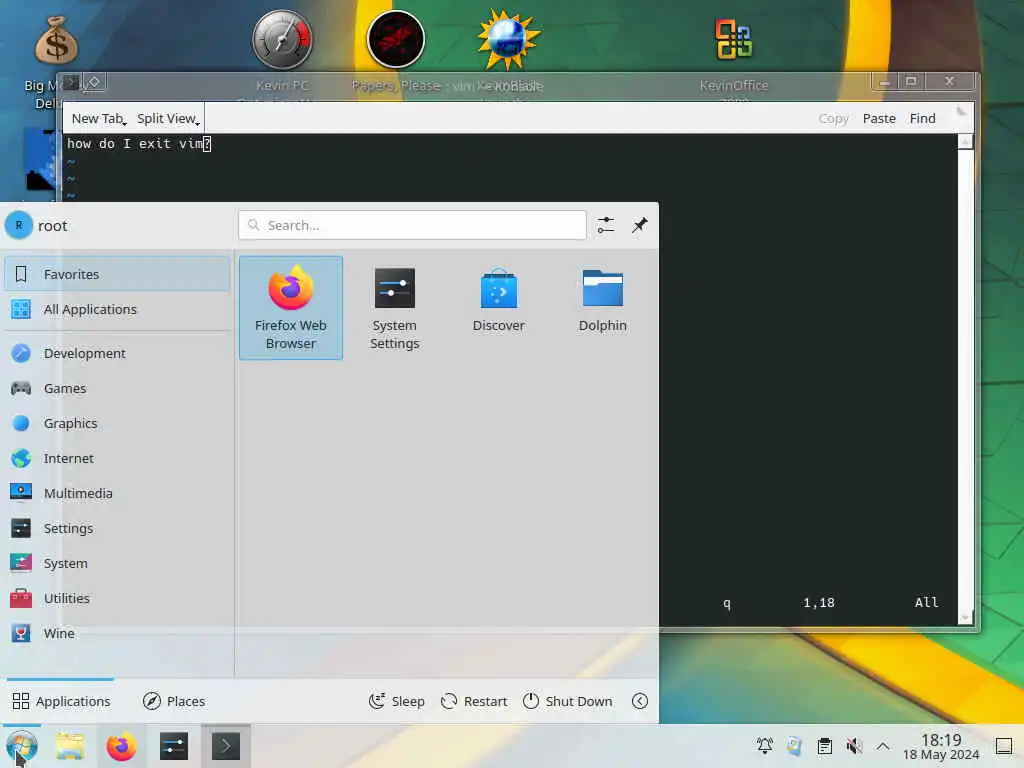Pin the application launcher open

(x=639, y=225)
